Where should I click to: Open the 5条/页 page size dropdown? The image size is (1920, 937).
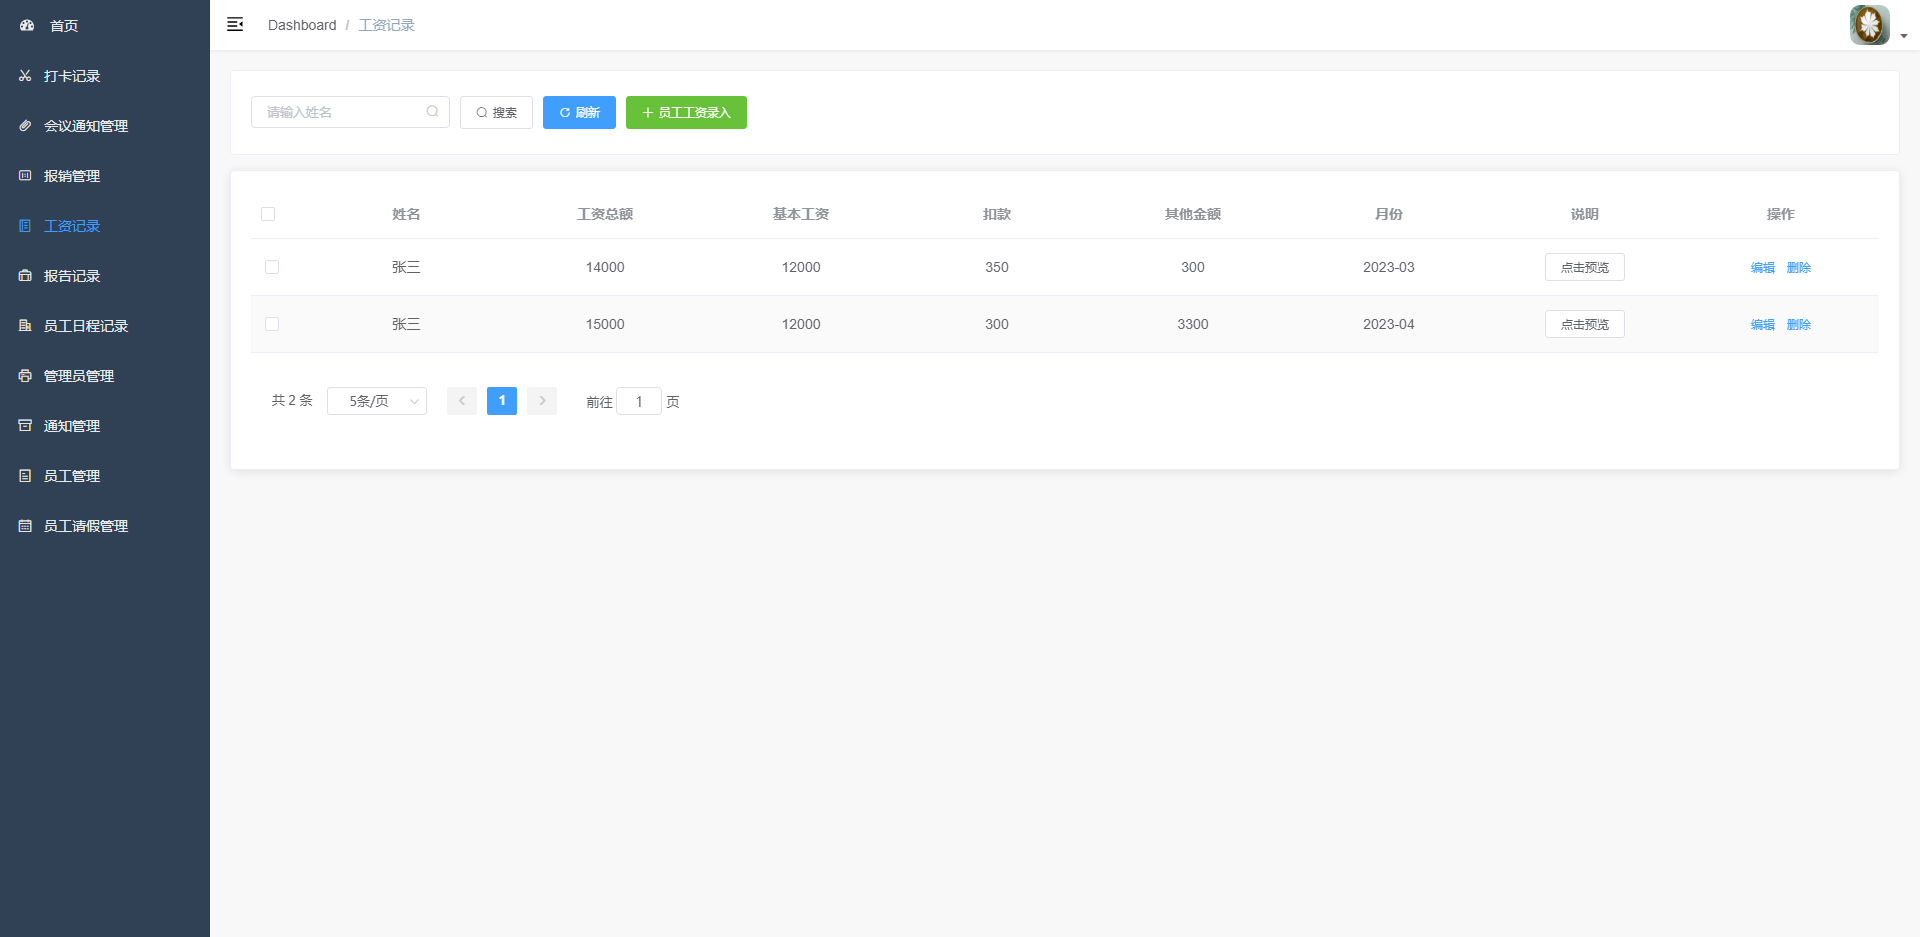click(x=377, y=401)
